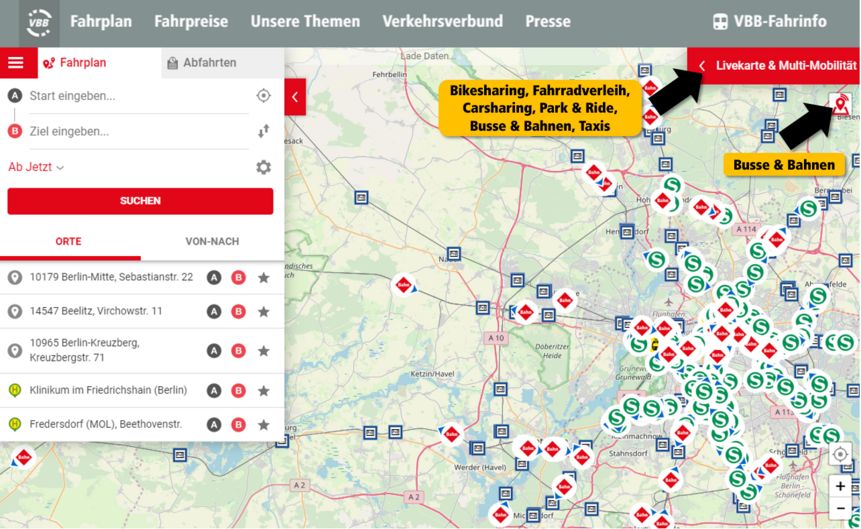
Task: Click the red SUCHEN button
Action: coord(140,201)
